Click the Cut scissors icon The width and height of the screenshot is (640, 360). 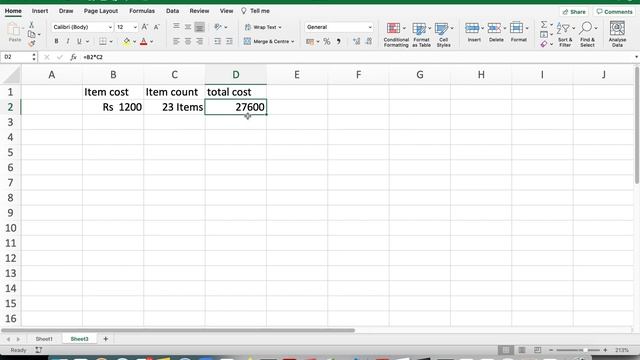[31, 25]
